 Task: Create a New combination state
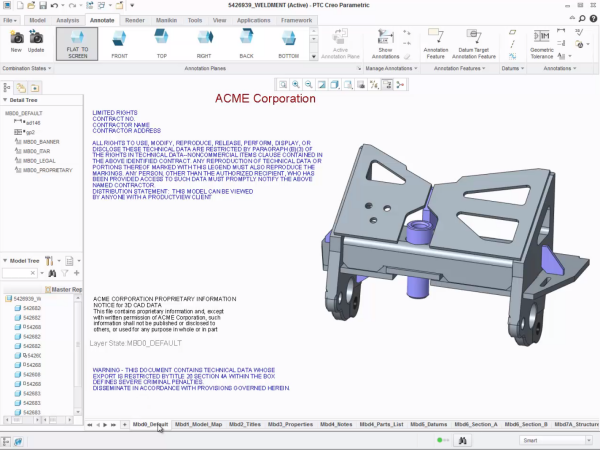click(16, 41)
